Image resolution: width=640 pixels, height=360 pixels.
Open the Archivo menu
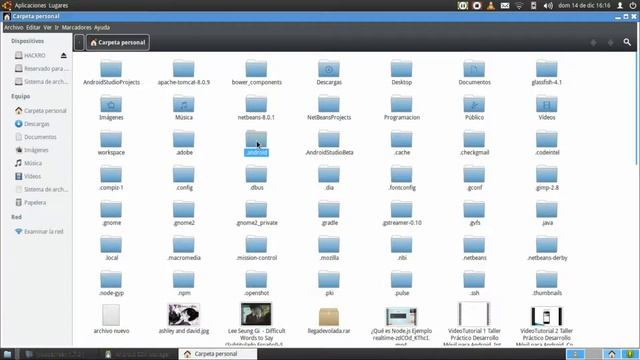[14, 28]
